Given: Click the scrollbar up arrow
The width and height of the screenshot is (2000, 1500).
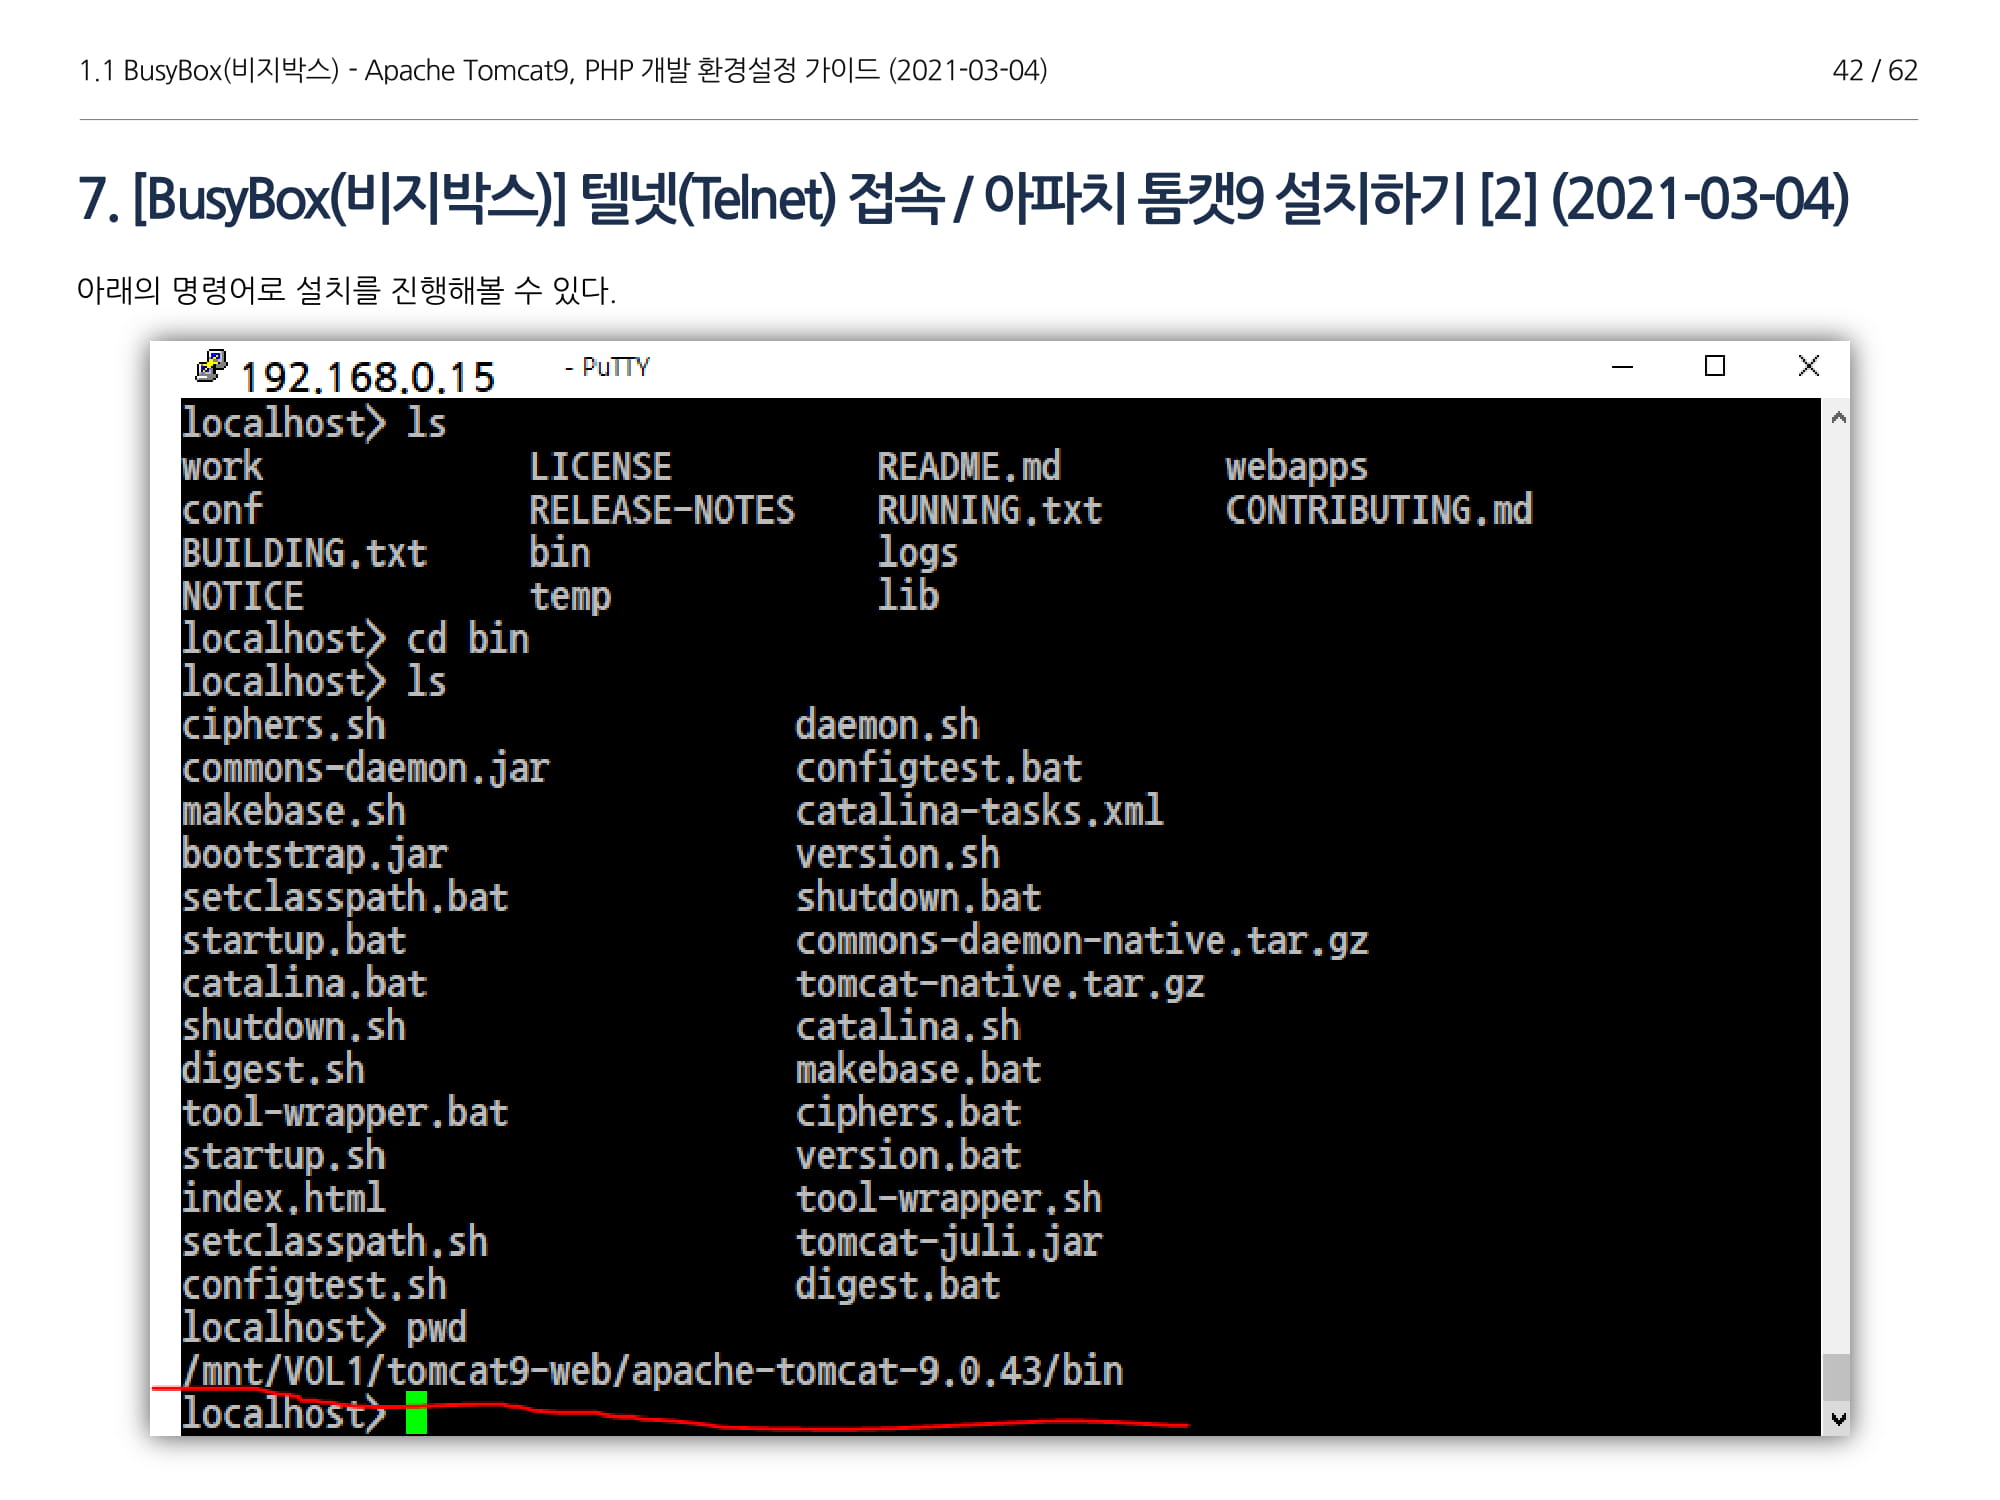Looking at the screenshot, I should pos(1837,418).
